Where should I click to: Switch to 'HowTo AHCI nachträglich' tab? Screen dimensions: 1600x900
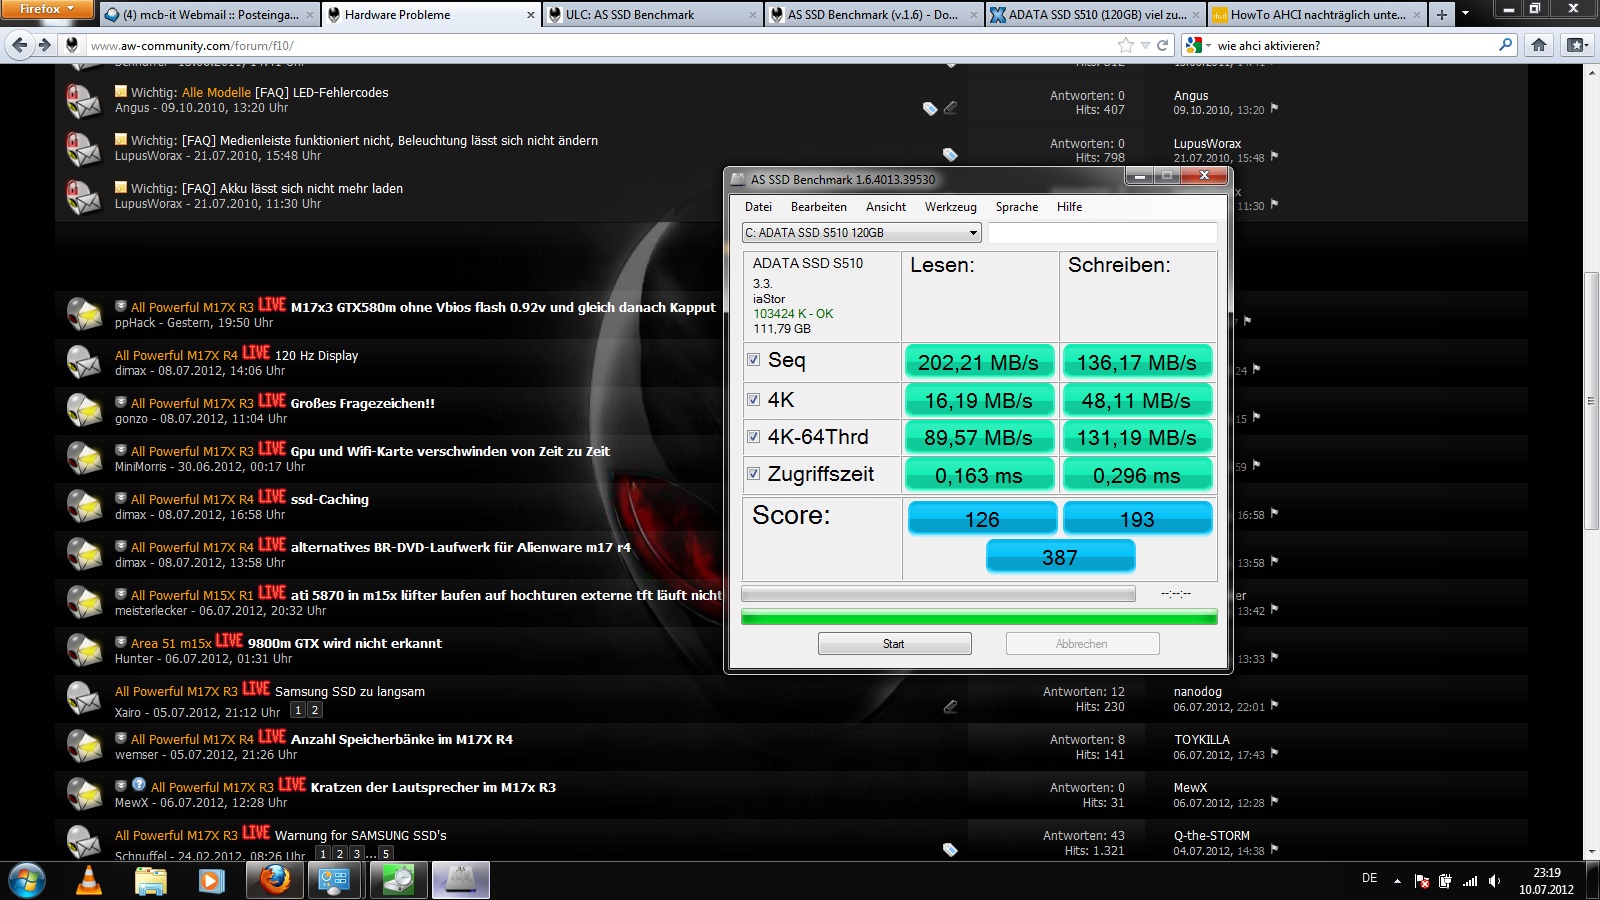[x=1317, y=15]
